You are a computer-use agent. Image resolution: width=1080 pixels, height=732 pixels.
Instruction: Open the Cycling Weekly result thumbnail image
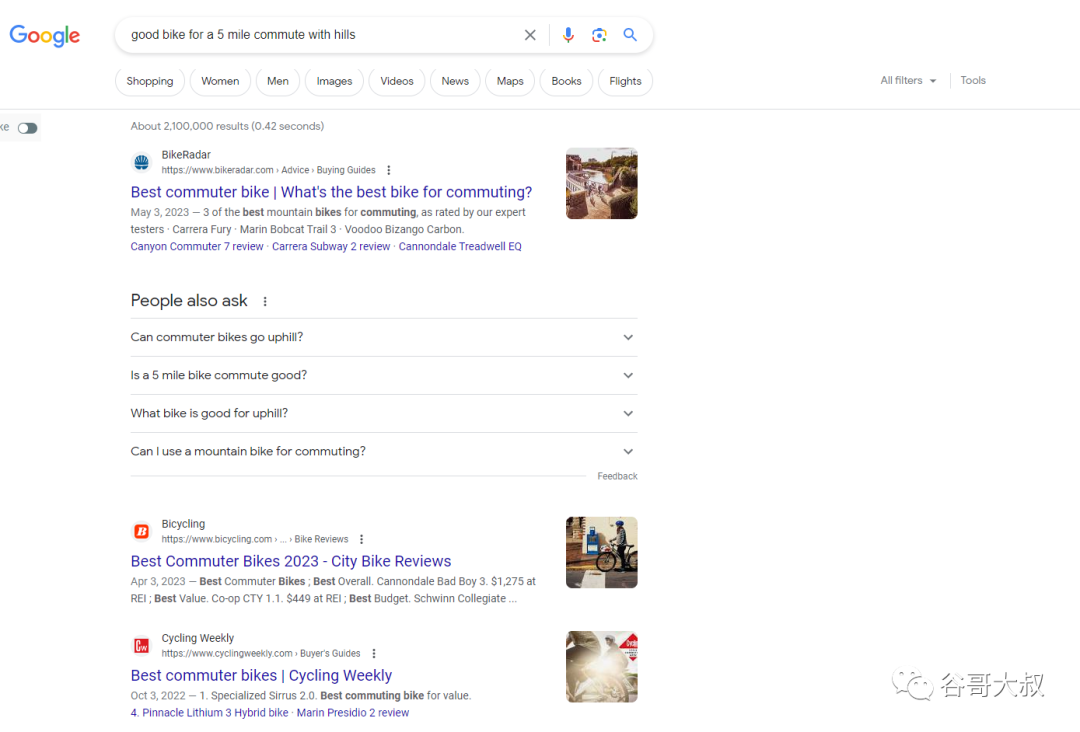click(x=601, y=667)
